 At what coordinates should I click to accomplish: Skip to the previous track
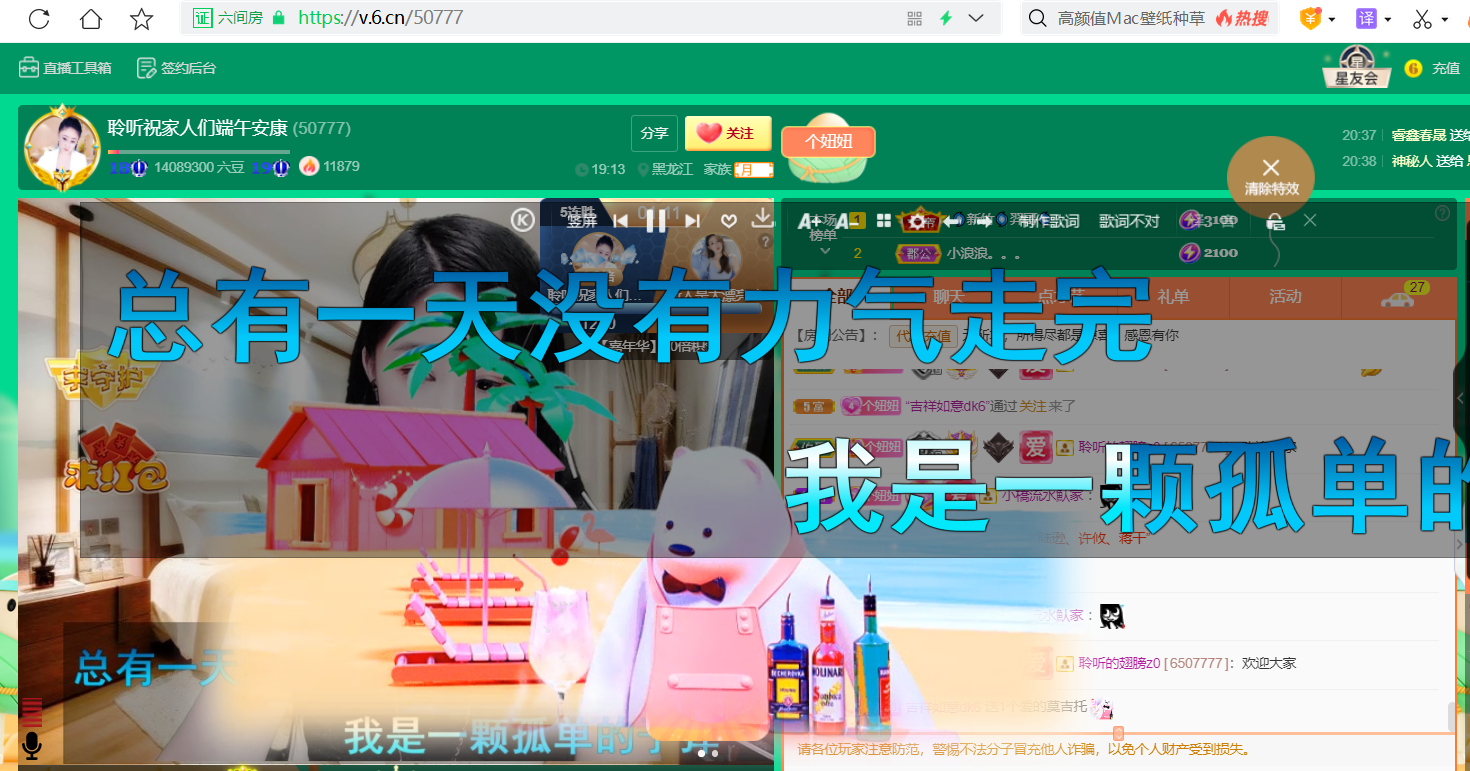621,220
